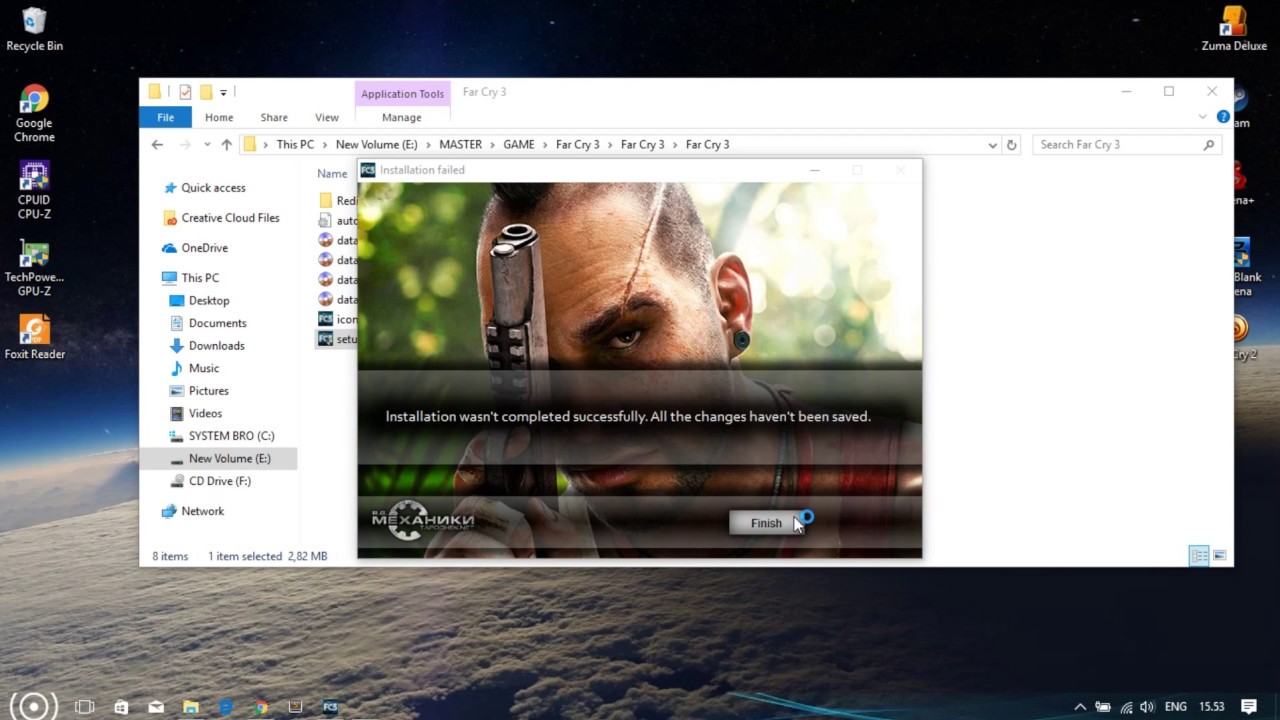Go forward in File Explorer
Image resolution: width=1280 pixels, height=720 pixels.
pos(184,145)
